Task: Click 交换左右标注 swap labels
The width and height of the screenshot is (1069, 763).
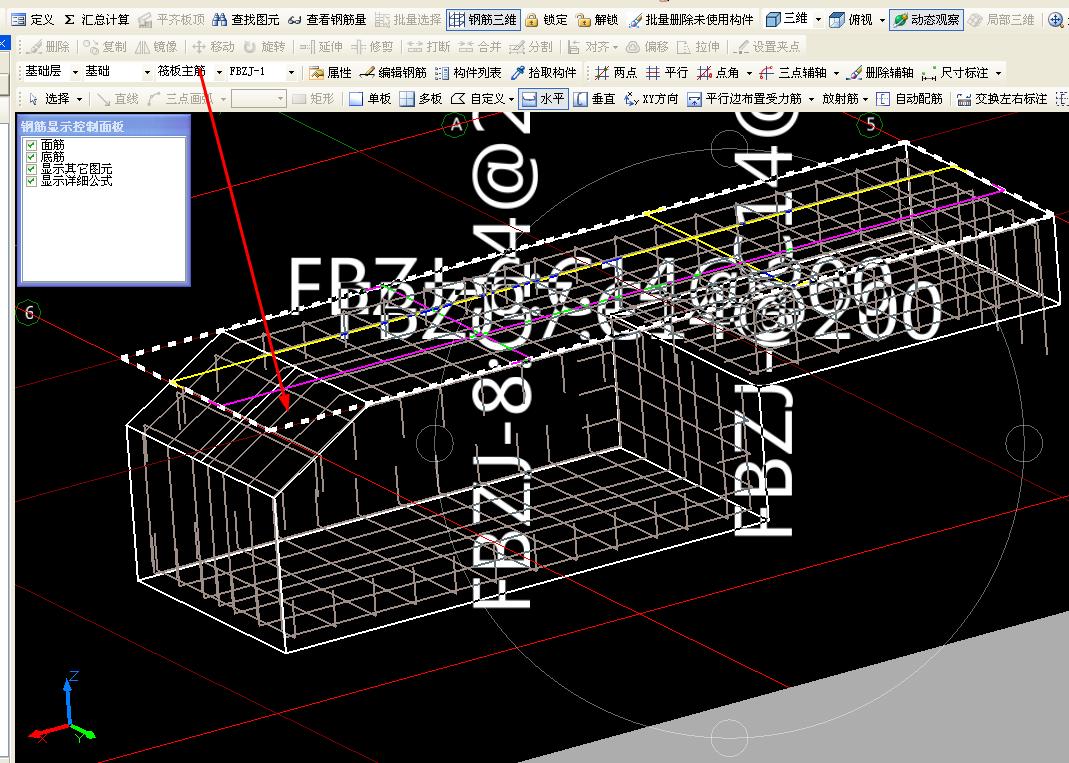Action: [1002, 99]
